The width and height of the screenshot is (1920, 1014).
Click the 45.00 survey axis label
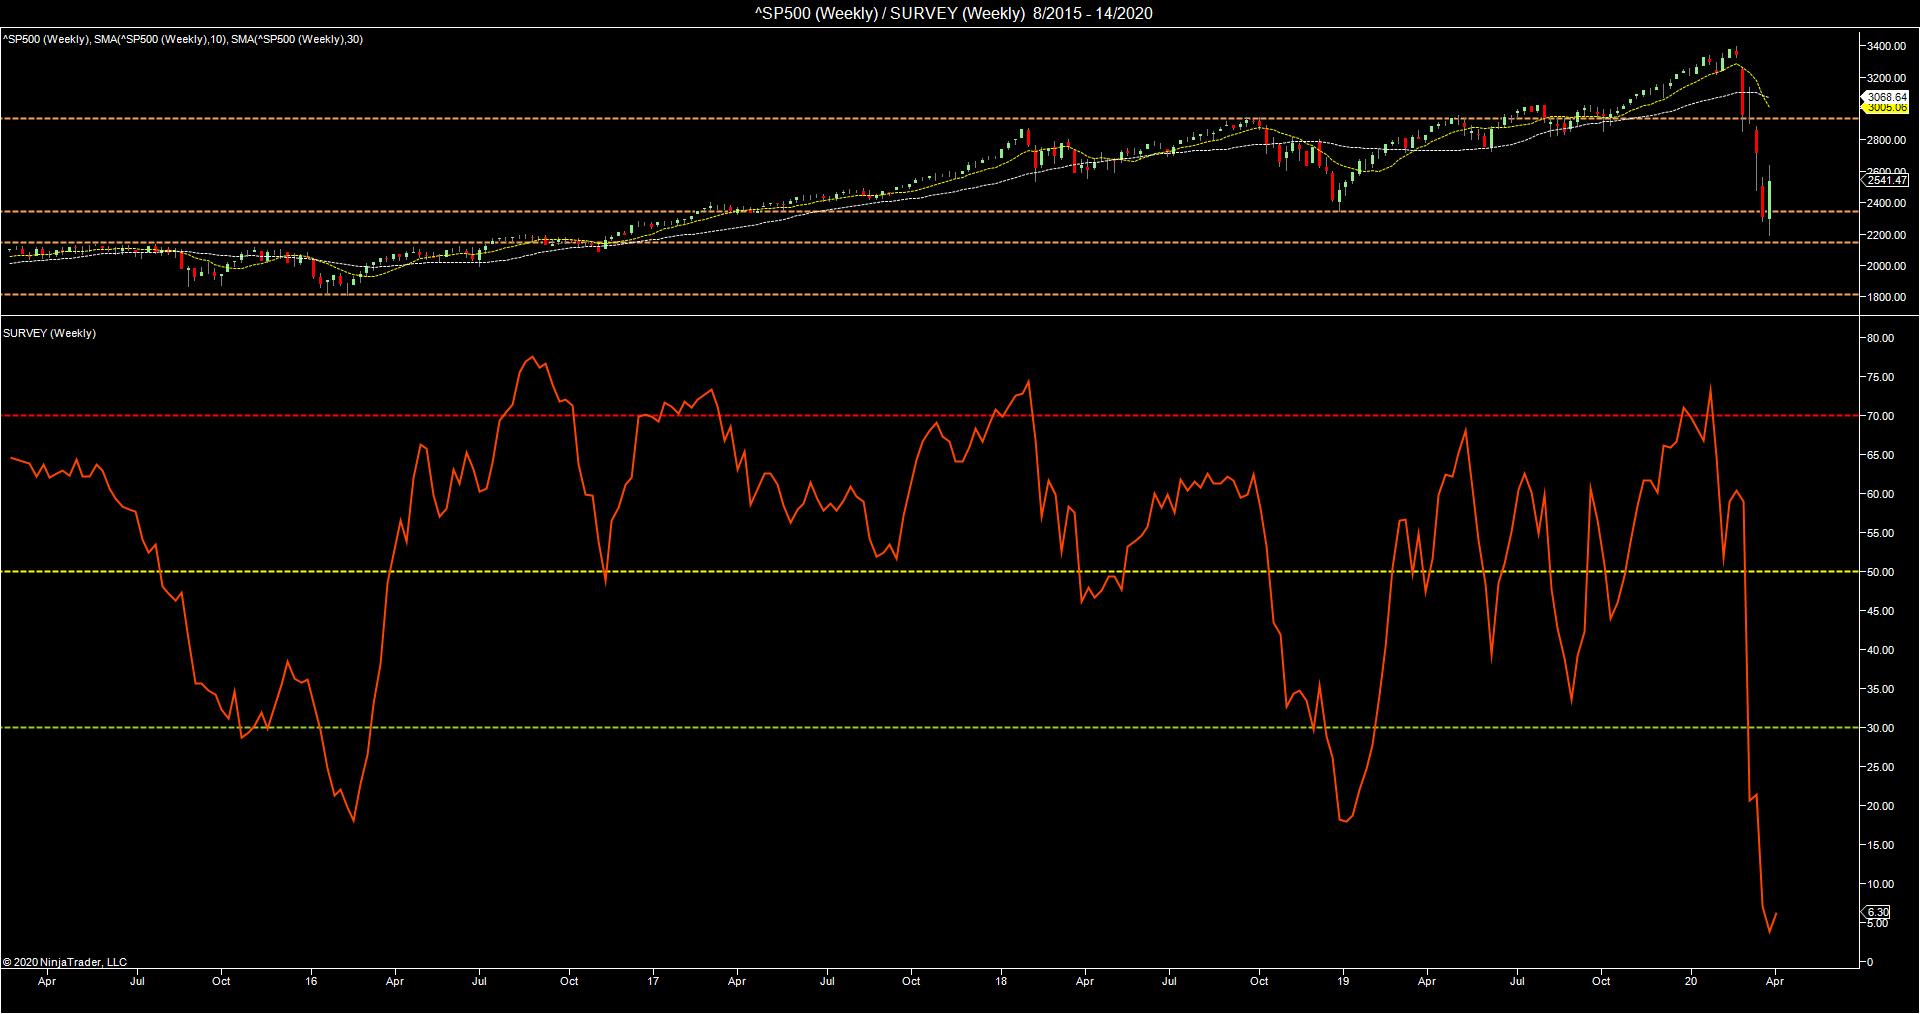point(1880,611)
